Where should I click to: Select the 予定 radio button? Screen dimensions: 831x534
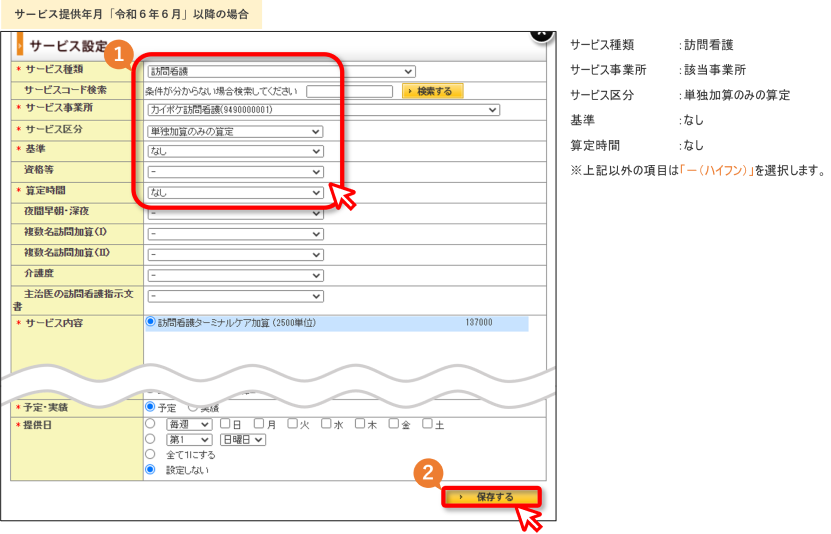pyautogui.click(x=150, y=407)
